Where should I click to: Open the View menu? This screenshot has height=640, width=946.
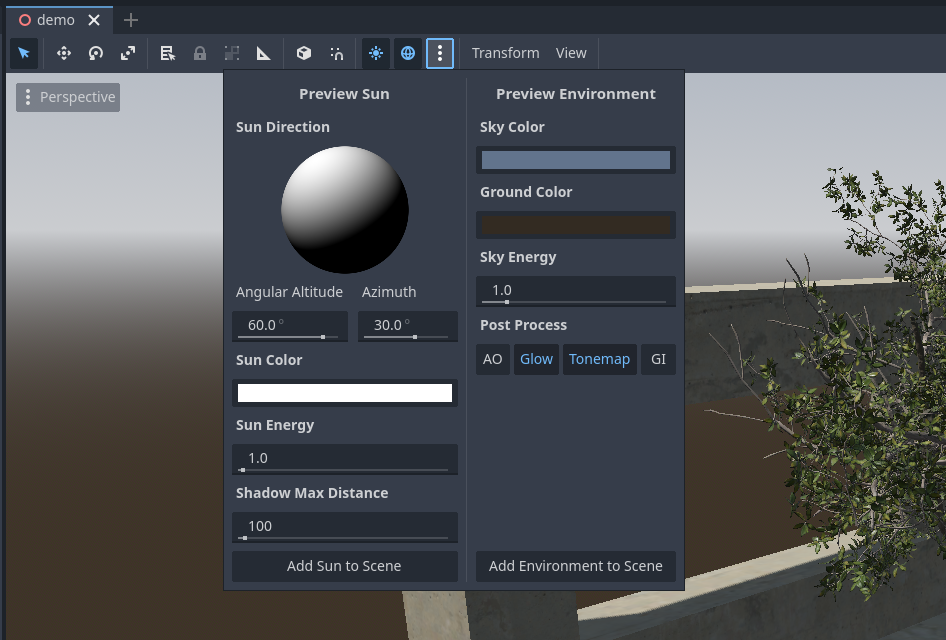571,53
